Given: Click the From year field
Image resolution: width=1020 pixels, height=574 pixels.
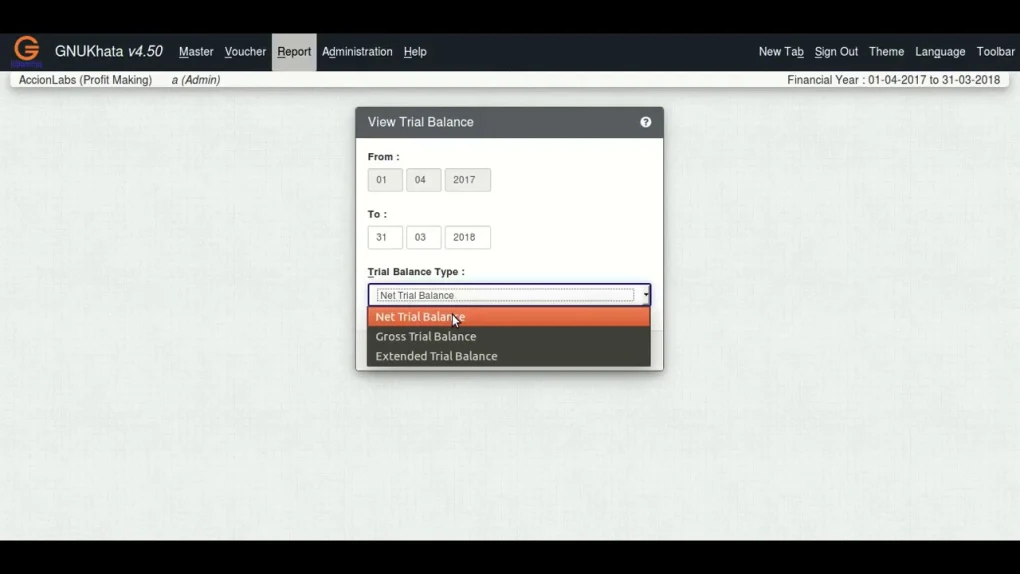Looking at the screenshot, I should point(467,180).
